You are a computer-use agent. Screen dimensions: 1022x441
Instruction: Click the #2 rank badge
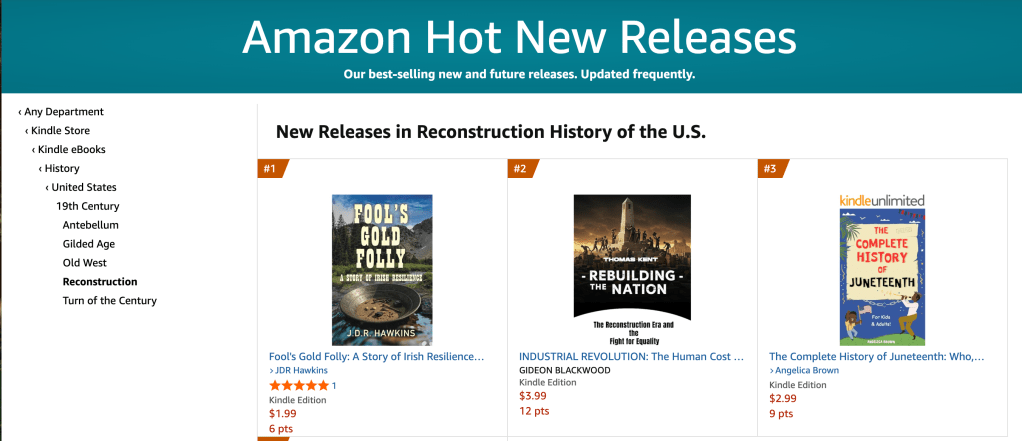pyautogui.click(x=521, y=169)
